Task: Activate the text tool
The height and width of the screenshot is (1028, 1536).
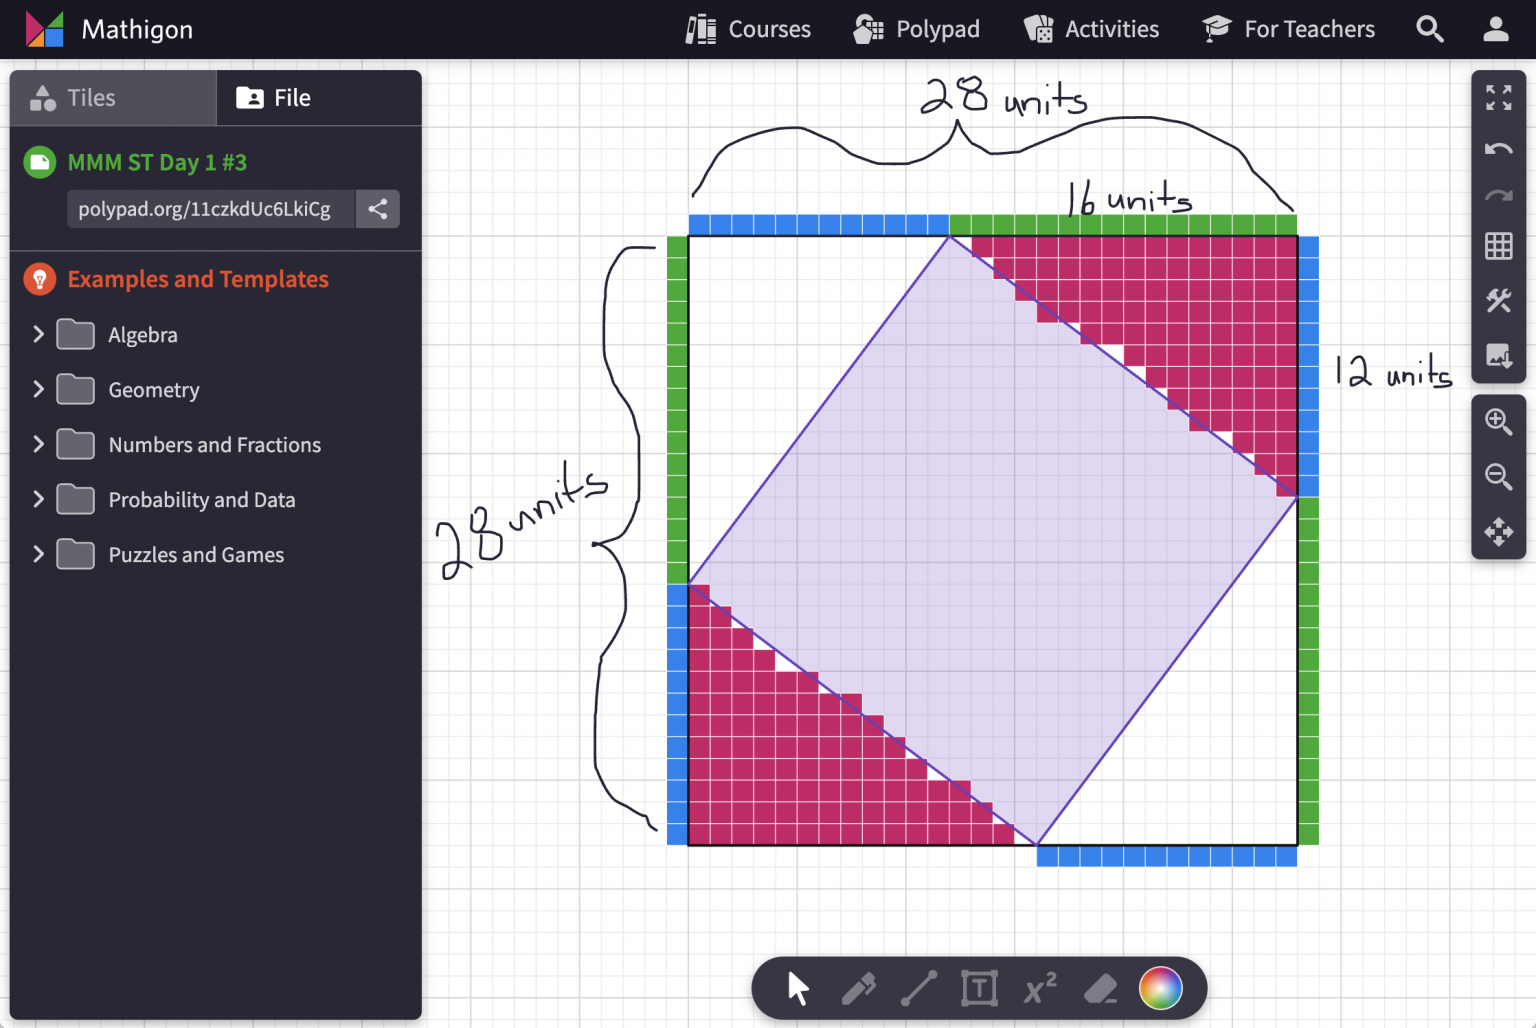Action: tap(979, 988)
